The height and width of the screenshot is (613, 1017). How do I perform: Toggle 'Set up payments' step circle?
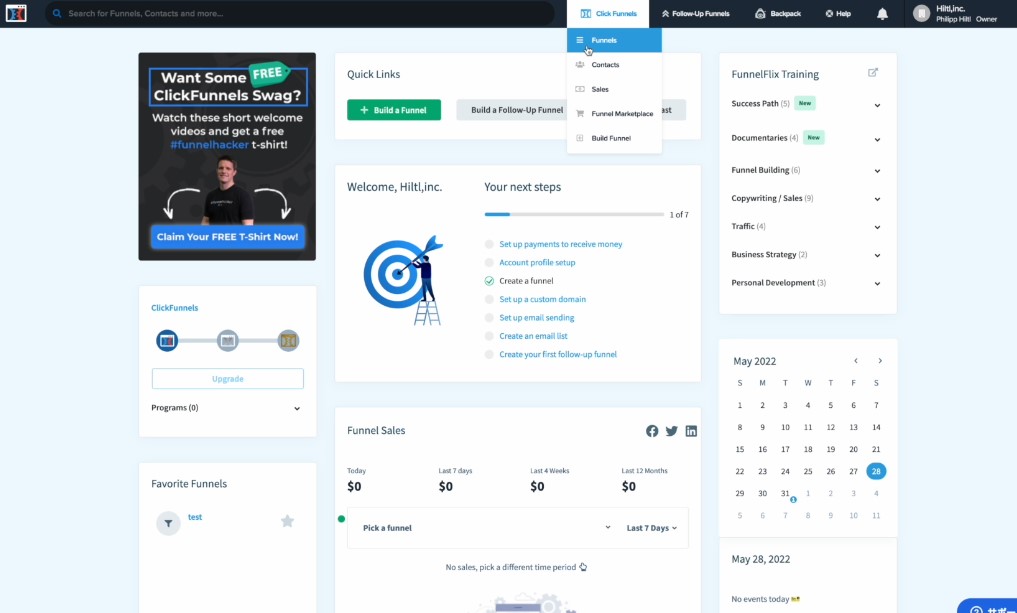coord(489,245)
